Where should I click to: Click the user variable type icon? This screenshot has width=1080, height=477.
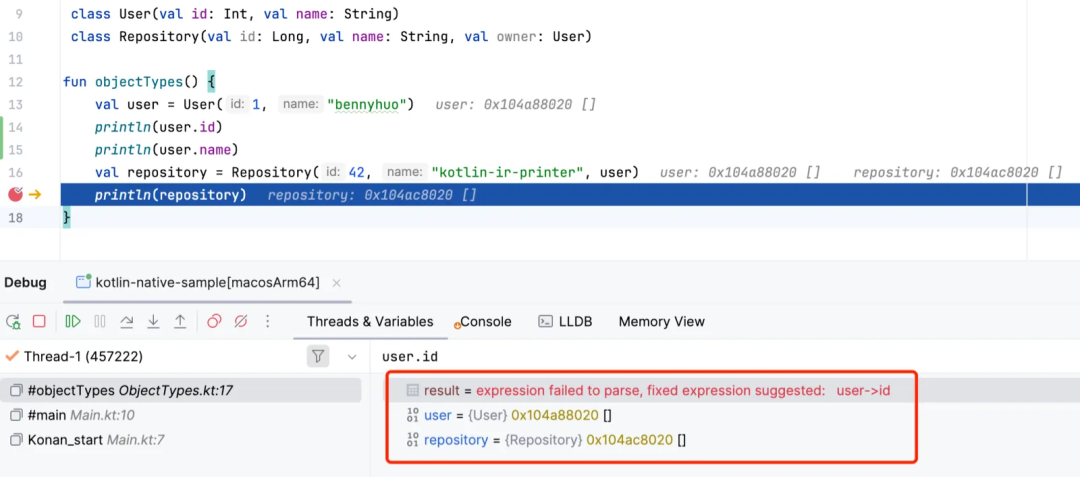point(413,415)
